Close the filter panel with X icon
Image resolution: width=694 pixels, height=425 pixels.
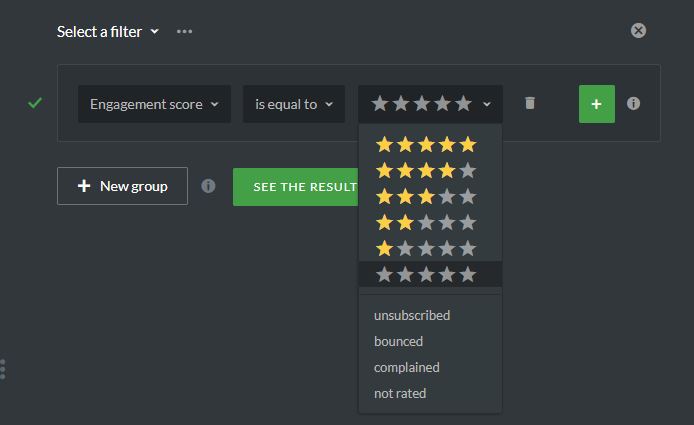[638, 31]
